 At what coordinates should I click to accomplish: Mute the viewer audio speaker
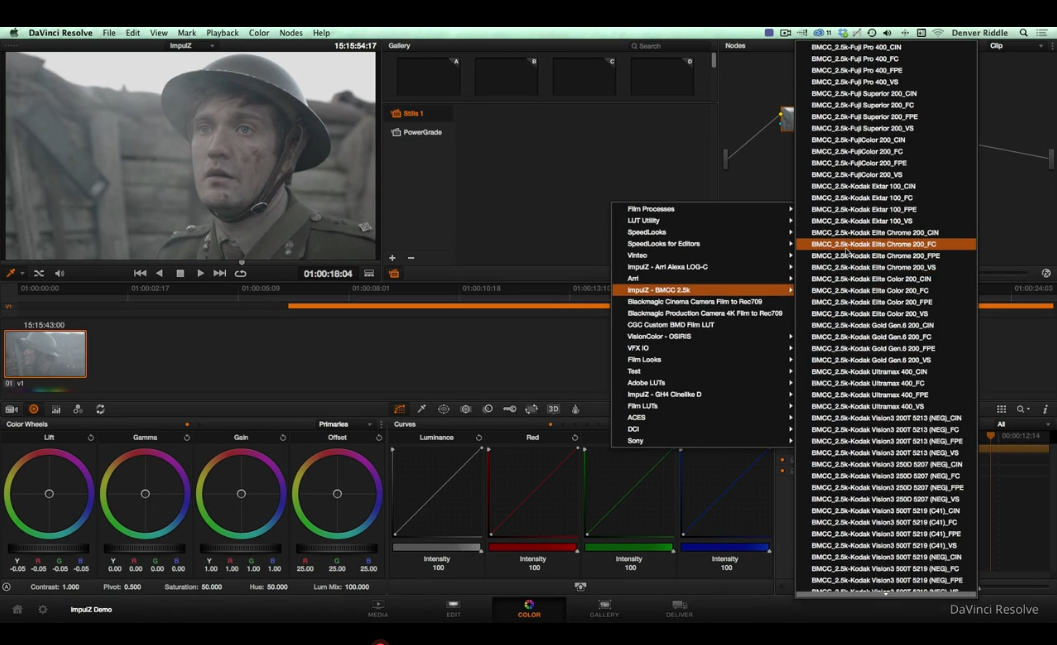pos(59,273)
